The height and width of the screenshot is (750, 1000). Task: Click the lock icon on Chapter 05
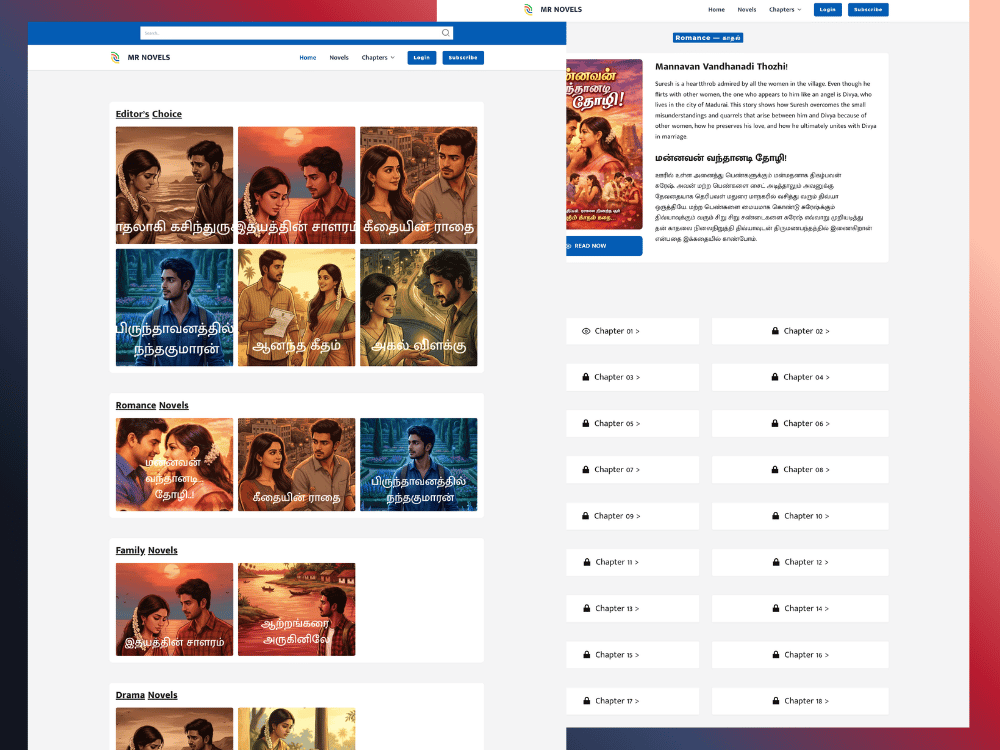[x=586, y=424]
